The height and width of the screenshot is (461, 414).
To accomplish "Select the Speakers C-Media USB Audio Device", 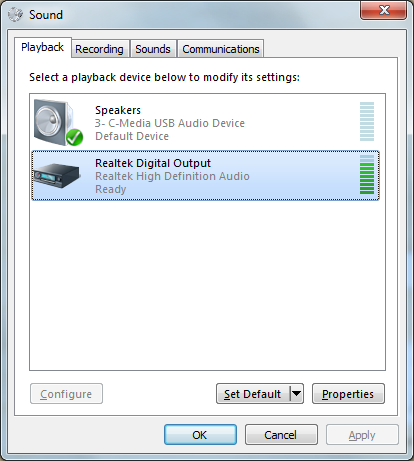I will [205, 123].
